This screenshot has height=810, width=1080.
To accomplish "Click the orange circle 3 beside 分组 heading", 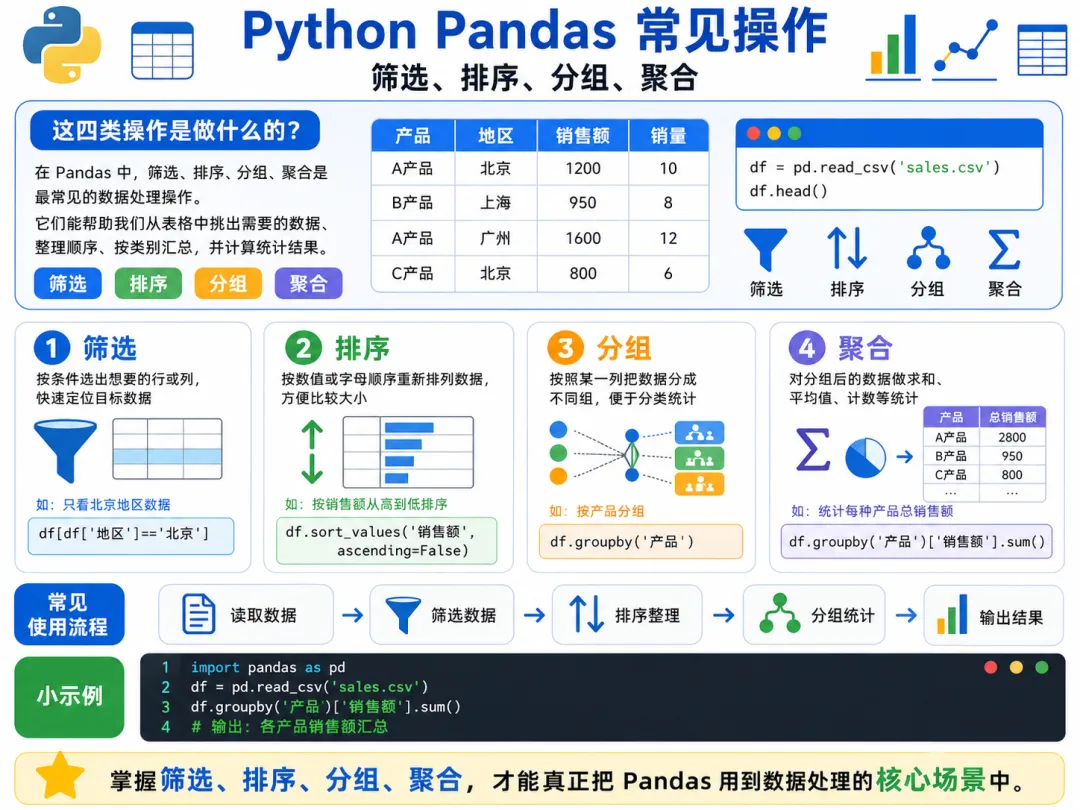I will [565, 348].
